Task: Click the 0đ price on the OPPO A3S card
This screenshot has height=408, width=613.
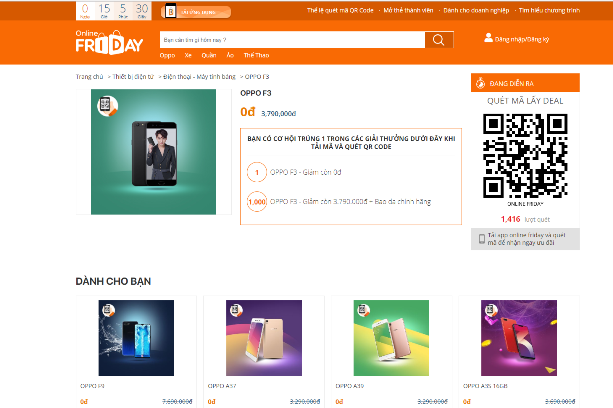Action: pos(467,401)
